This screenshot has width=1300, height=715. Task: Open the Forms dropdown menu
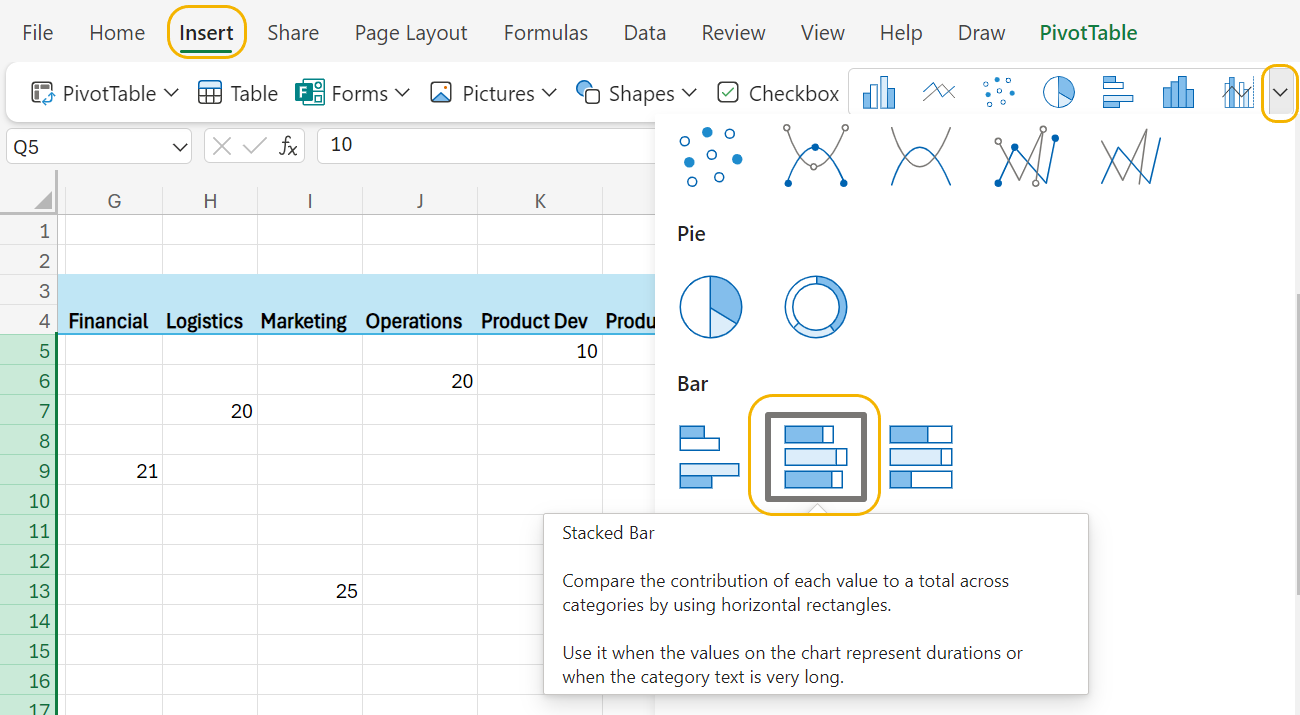coord(353,92)
